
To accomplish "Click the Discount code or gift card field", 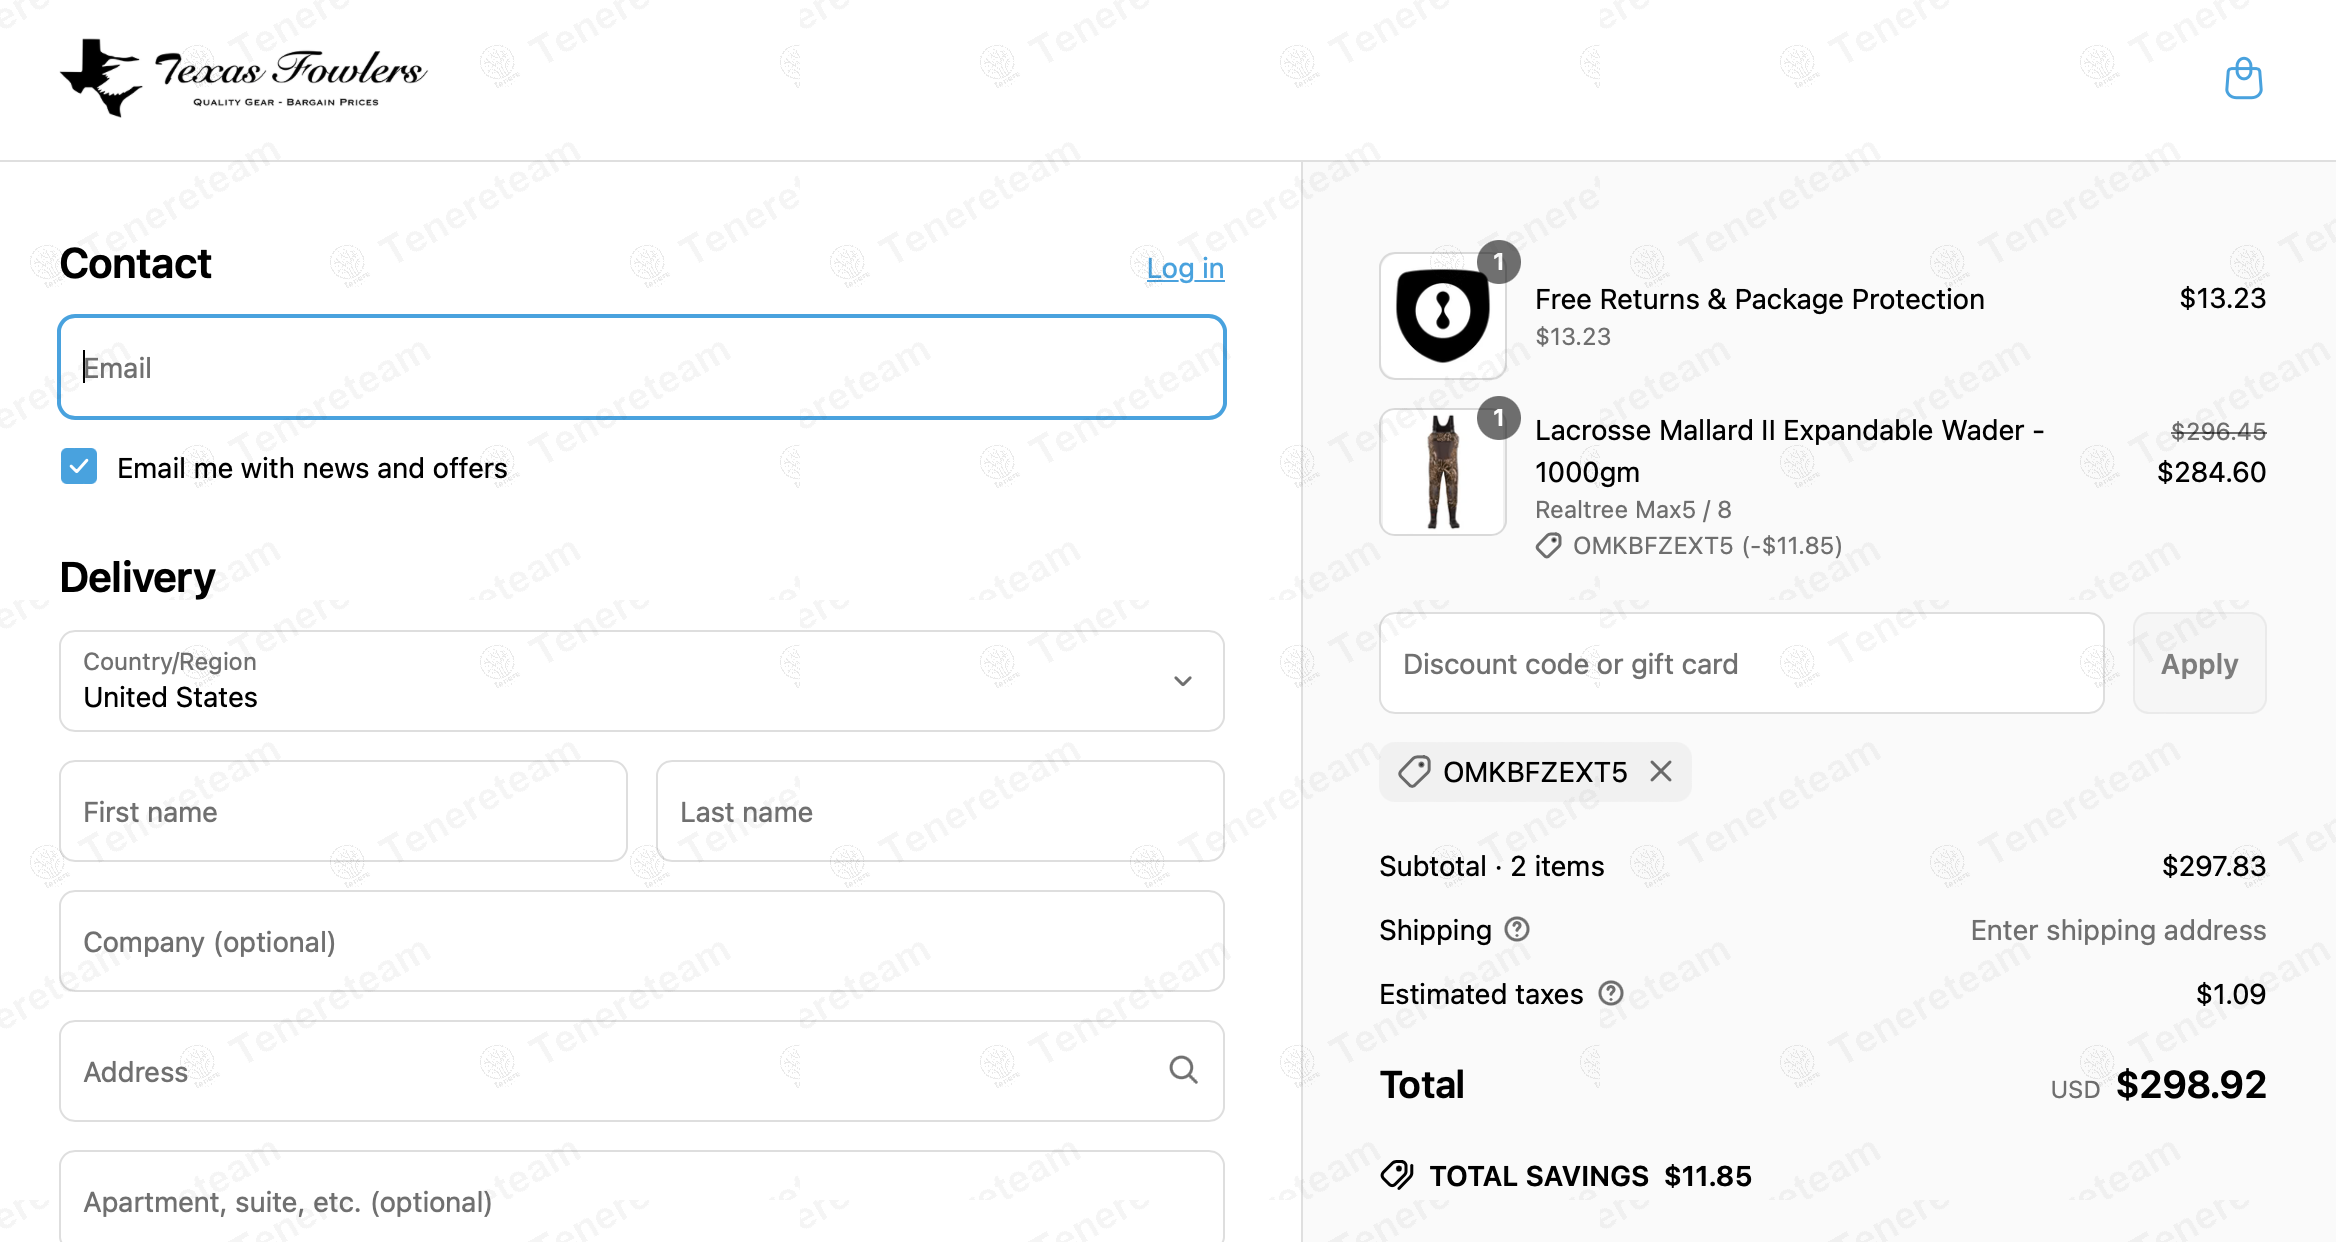I will pos(1741,663).
